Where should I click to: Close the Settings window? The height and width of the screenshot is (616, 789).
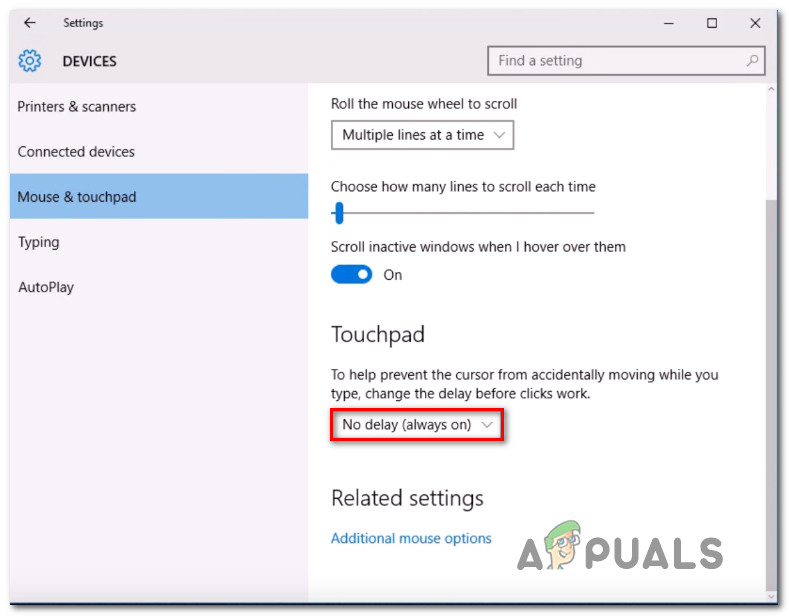pos(754,23)
